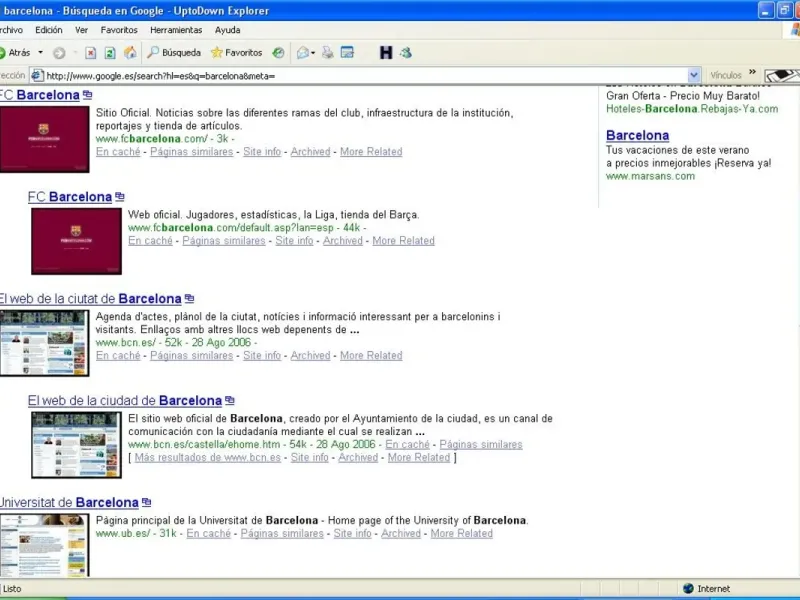Open the Ver menu

click(82, 30)
